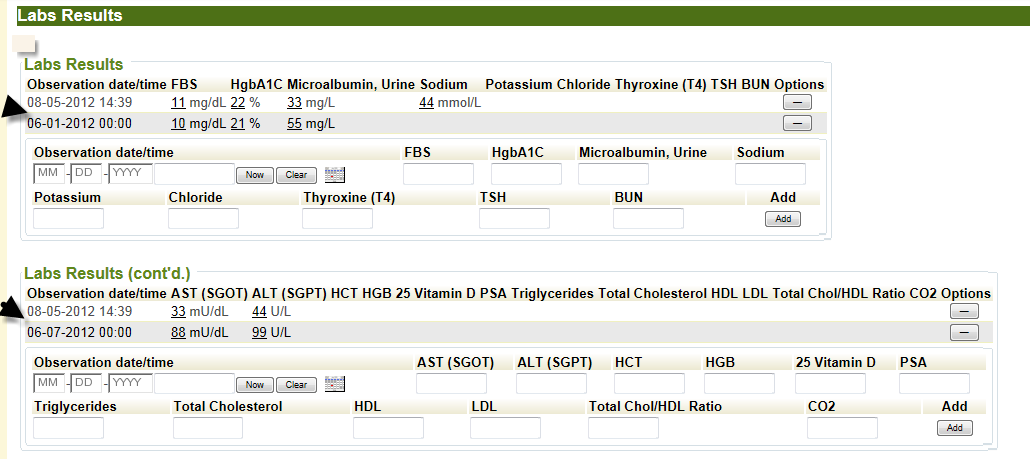Open calendar picker in Labs Results (cont'd.) form
1030x459 pixels.
coord(335,384)
